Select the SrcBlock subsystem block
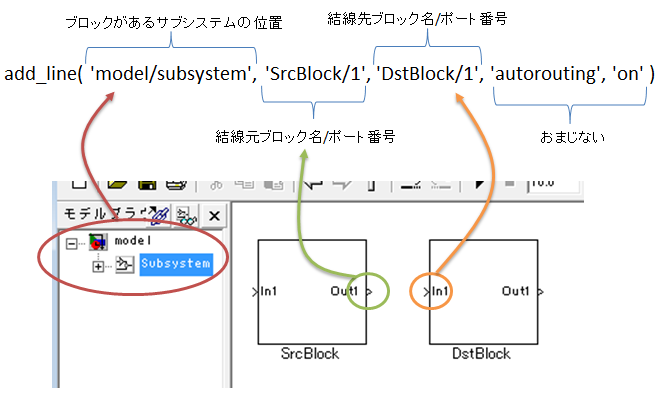Image resolution: width=662 pixels, height=398 pixels. [312, 292]
